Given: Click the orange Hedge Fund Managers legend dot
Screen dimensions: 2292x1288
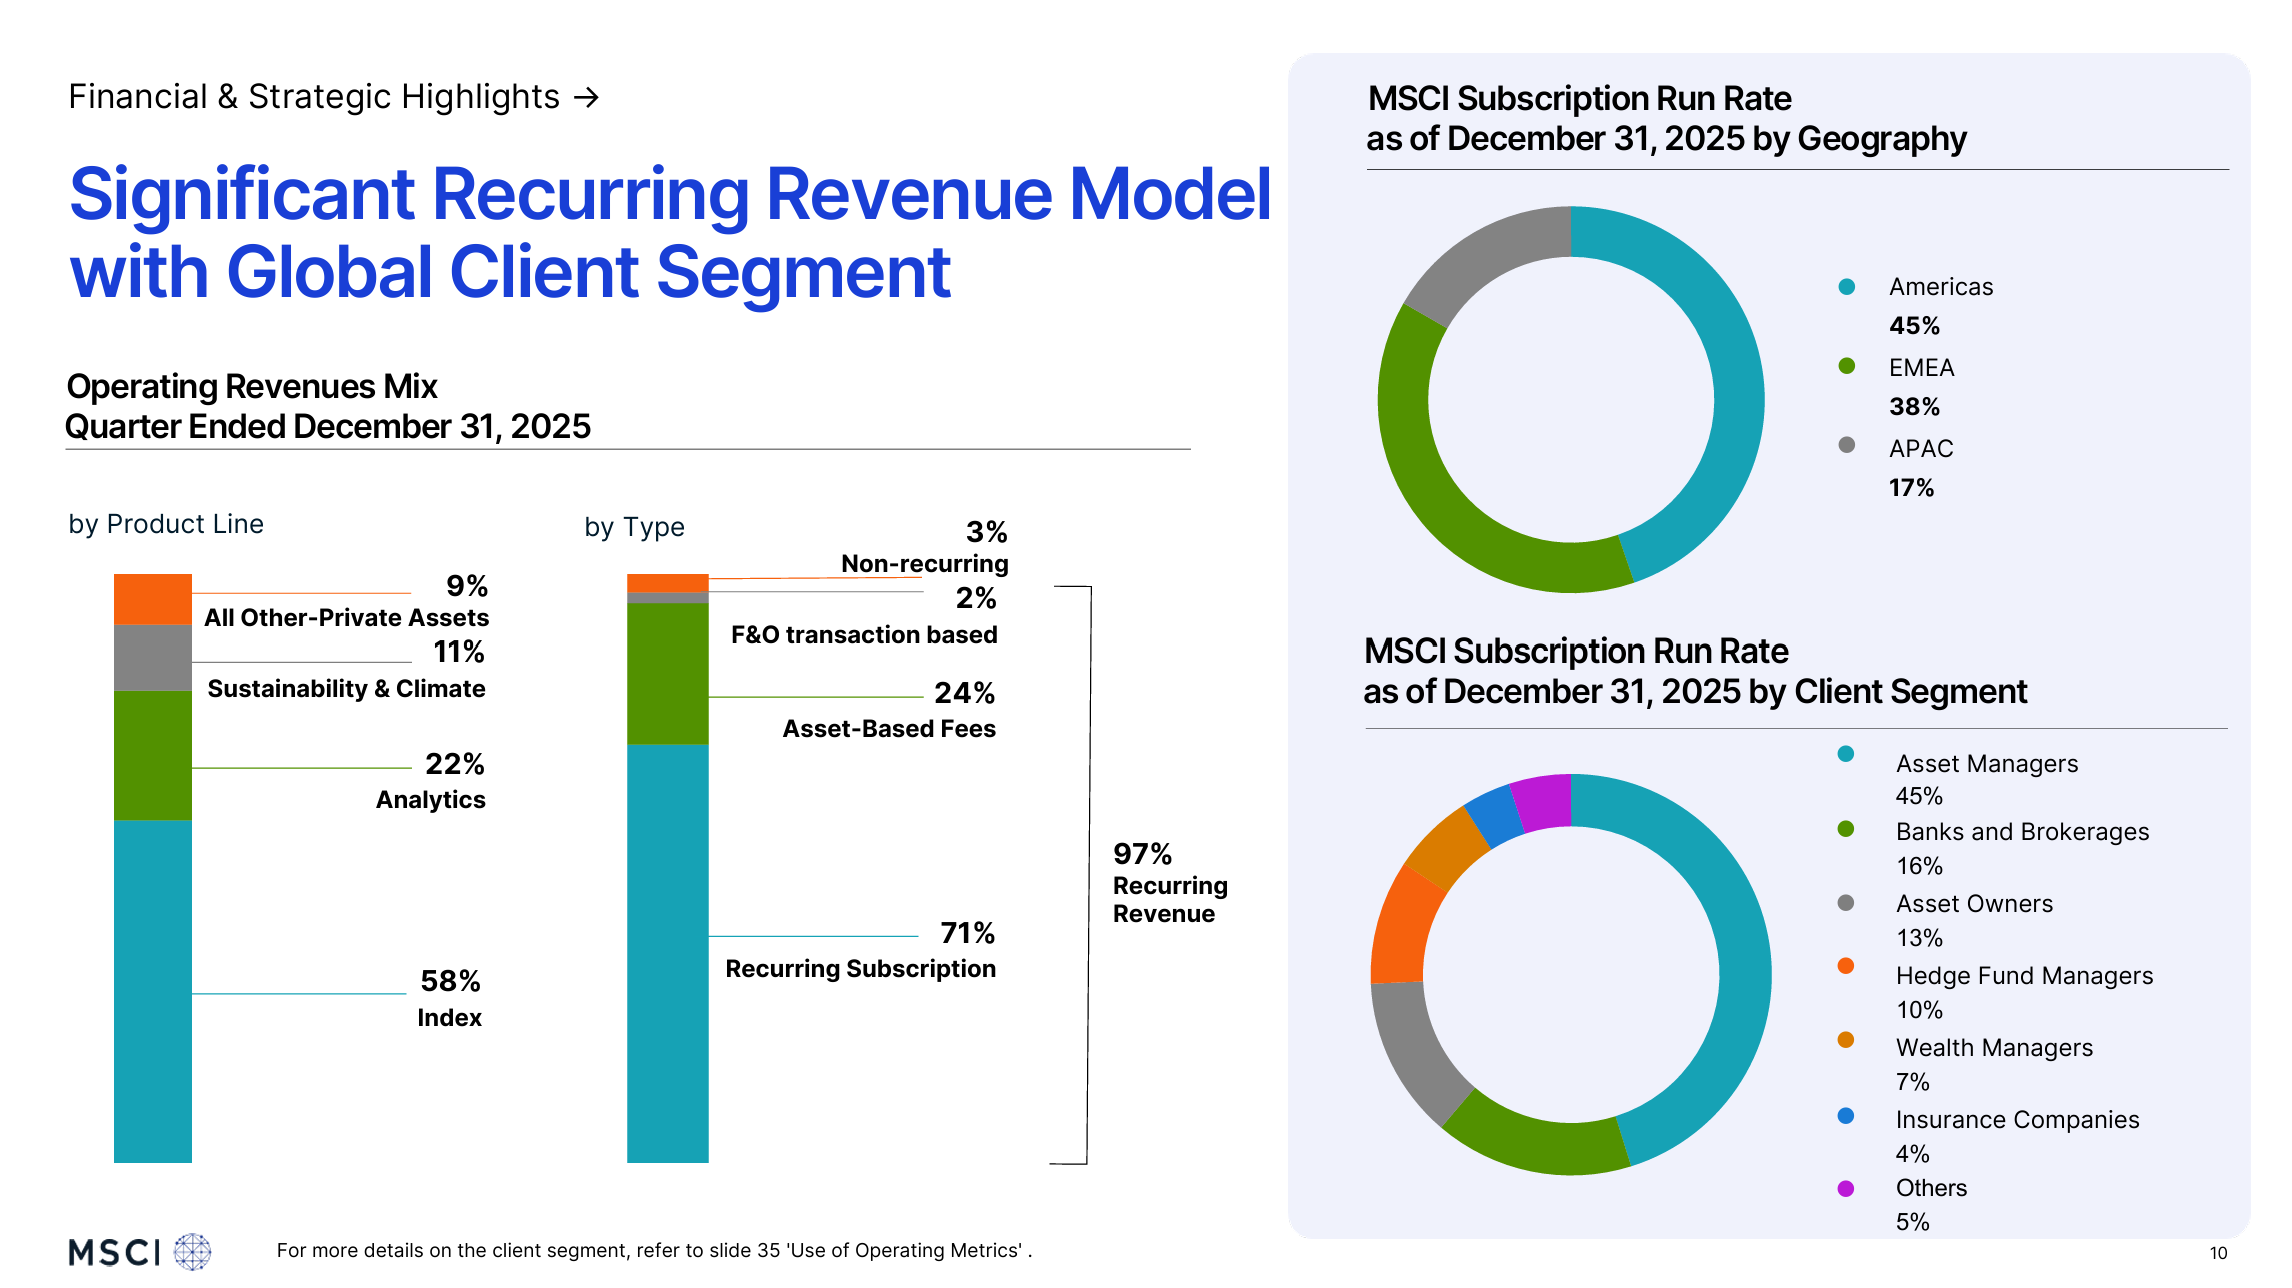Looking at the screenshot, I should [x=1845, y=966].
